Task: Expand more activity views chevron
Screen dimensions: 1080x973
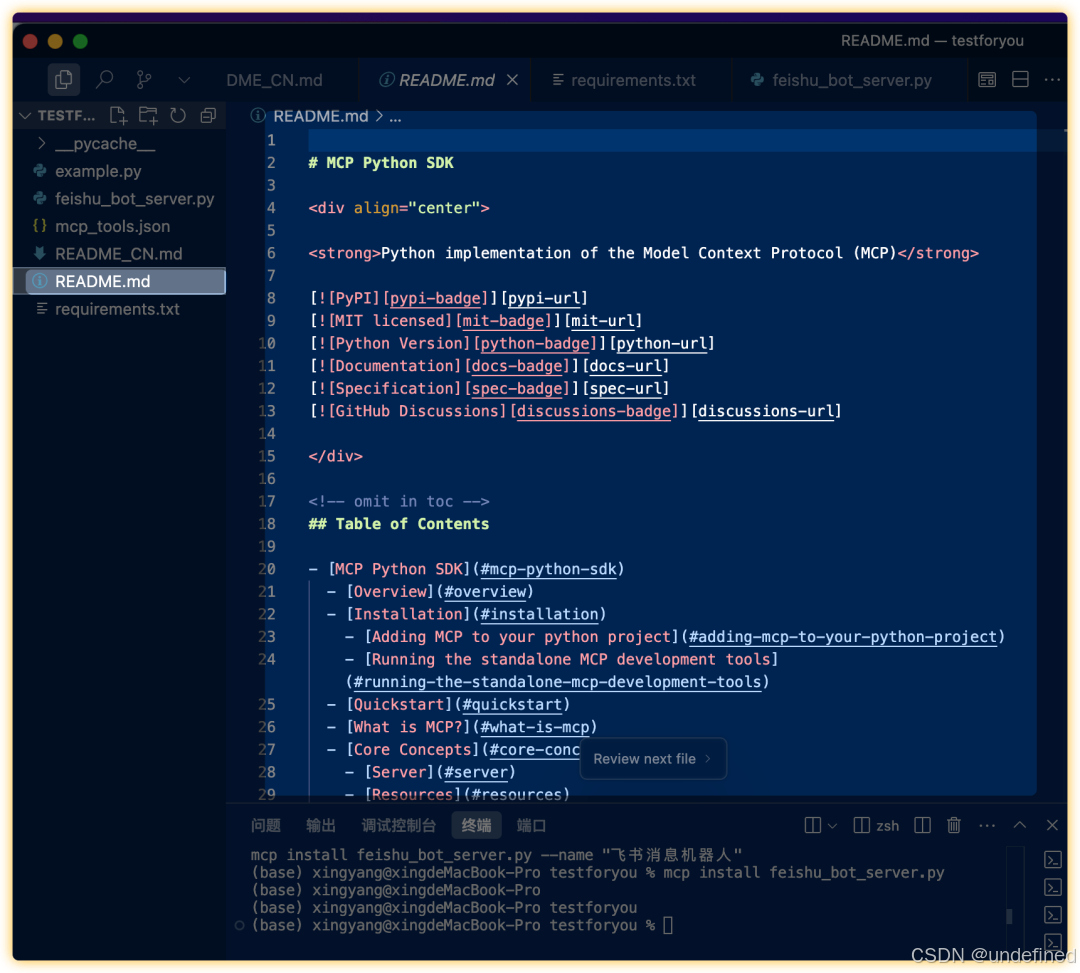Action: point(184,81)
